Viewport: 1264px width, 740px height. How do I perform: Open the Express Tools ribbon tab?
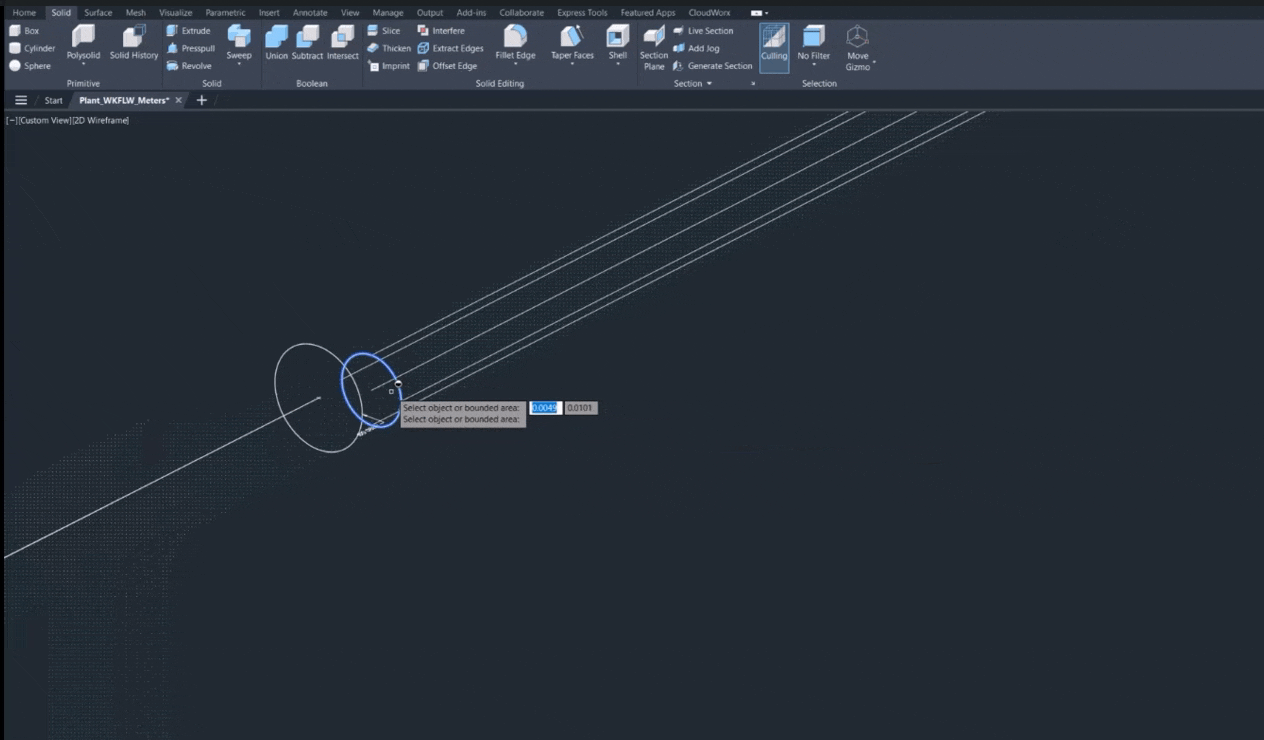tap(582, 13)
